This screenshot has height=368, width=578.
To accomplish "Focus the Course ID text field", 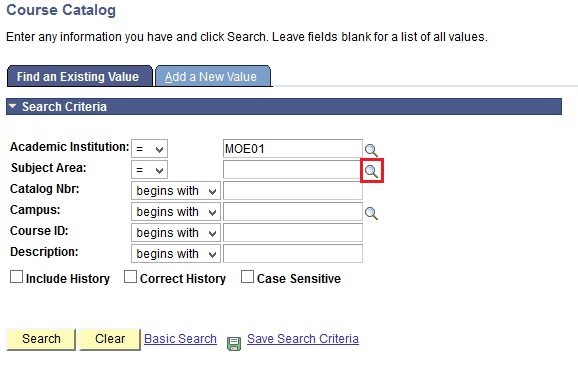I will (293, 233).
